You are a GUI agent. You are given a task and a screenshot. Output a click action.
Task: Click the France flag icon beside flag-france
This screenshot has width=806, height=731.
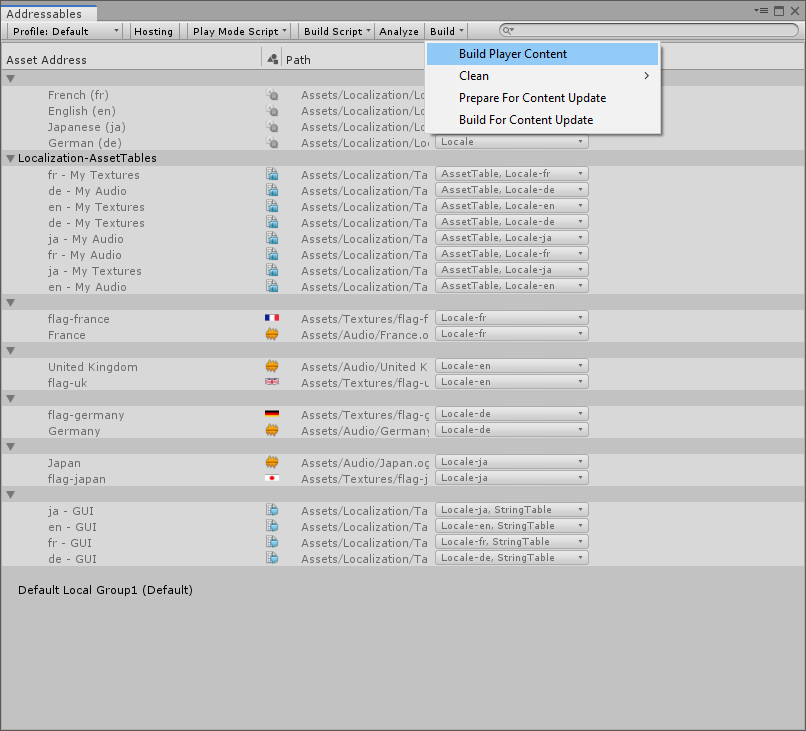pyautogui.click(x=272, y=318)
